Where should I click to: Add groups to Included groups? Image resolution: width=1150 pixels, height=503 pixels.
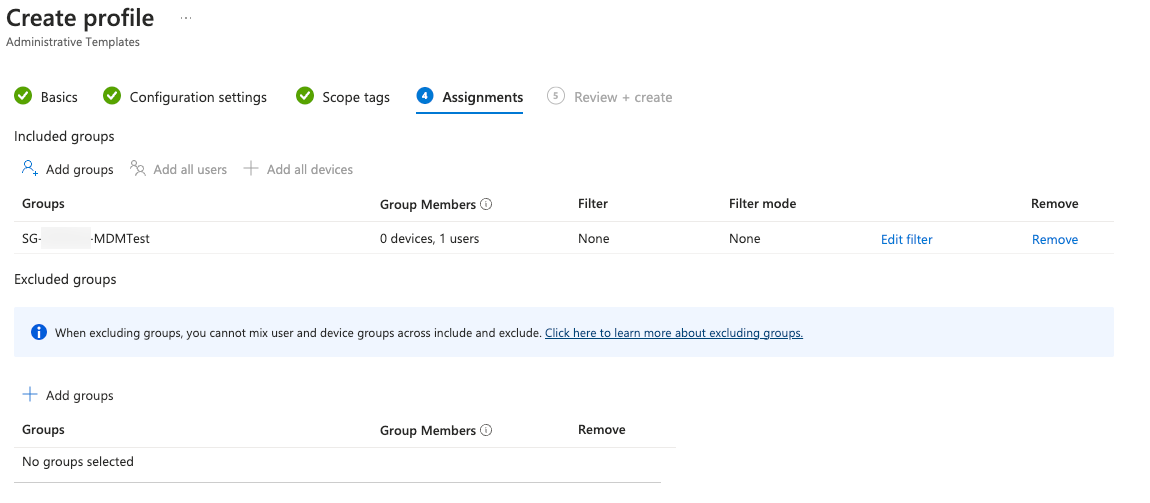point(68,169)
